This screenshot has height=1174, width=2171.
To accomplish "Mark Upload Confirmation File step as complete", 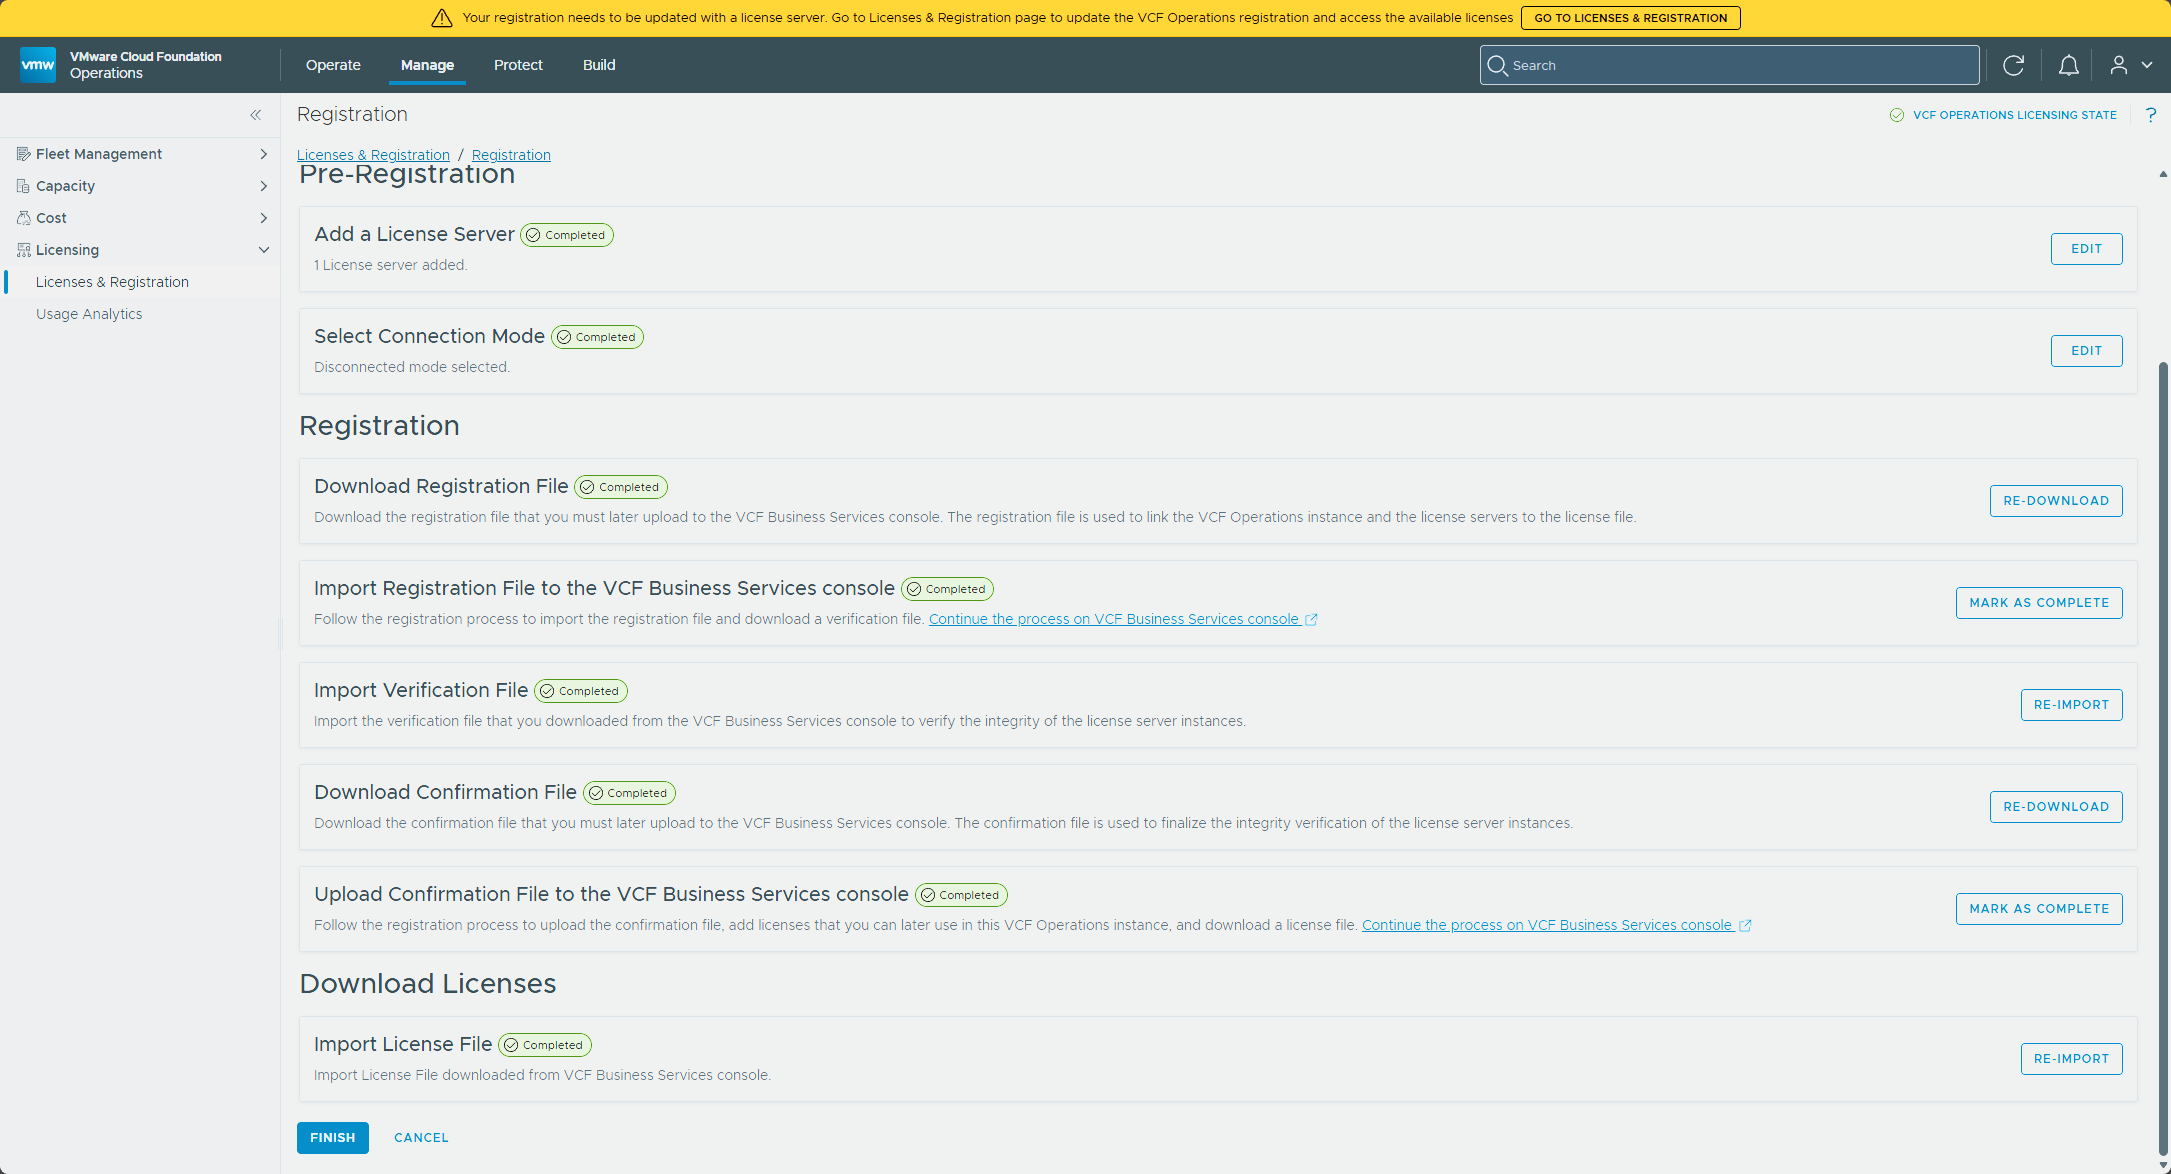I will point(2039,909).
